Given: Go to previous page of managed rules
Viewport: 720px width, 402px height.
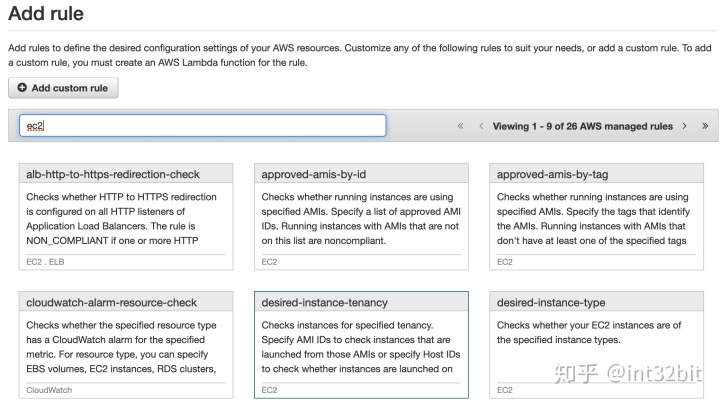Looking at the screenshot, I should click(x=481, y=126).
